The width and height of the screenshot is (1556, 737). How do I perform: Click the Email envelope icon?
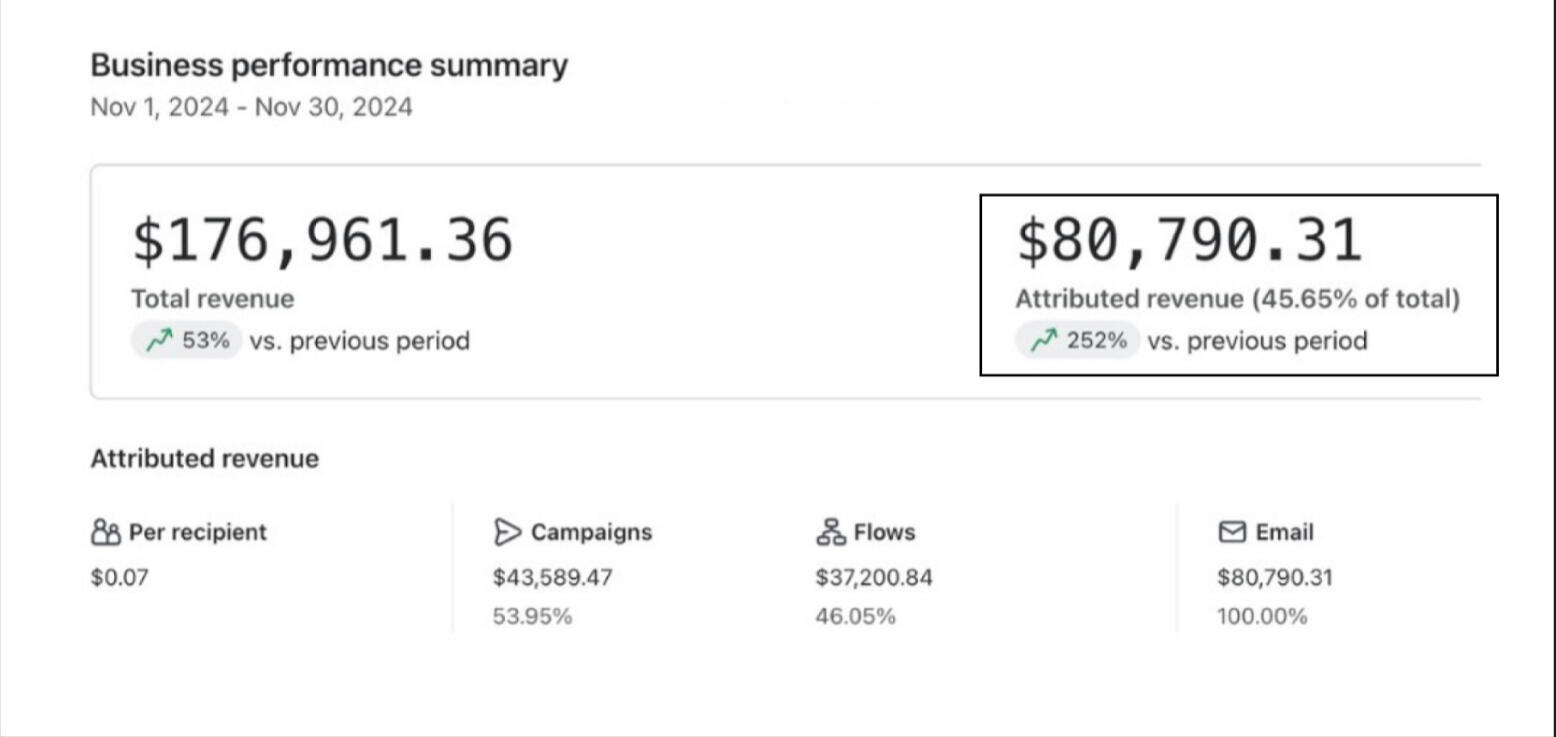tap(1231, 532)
